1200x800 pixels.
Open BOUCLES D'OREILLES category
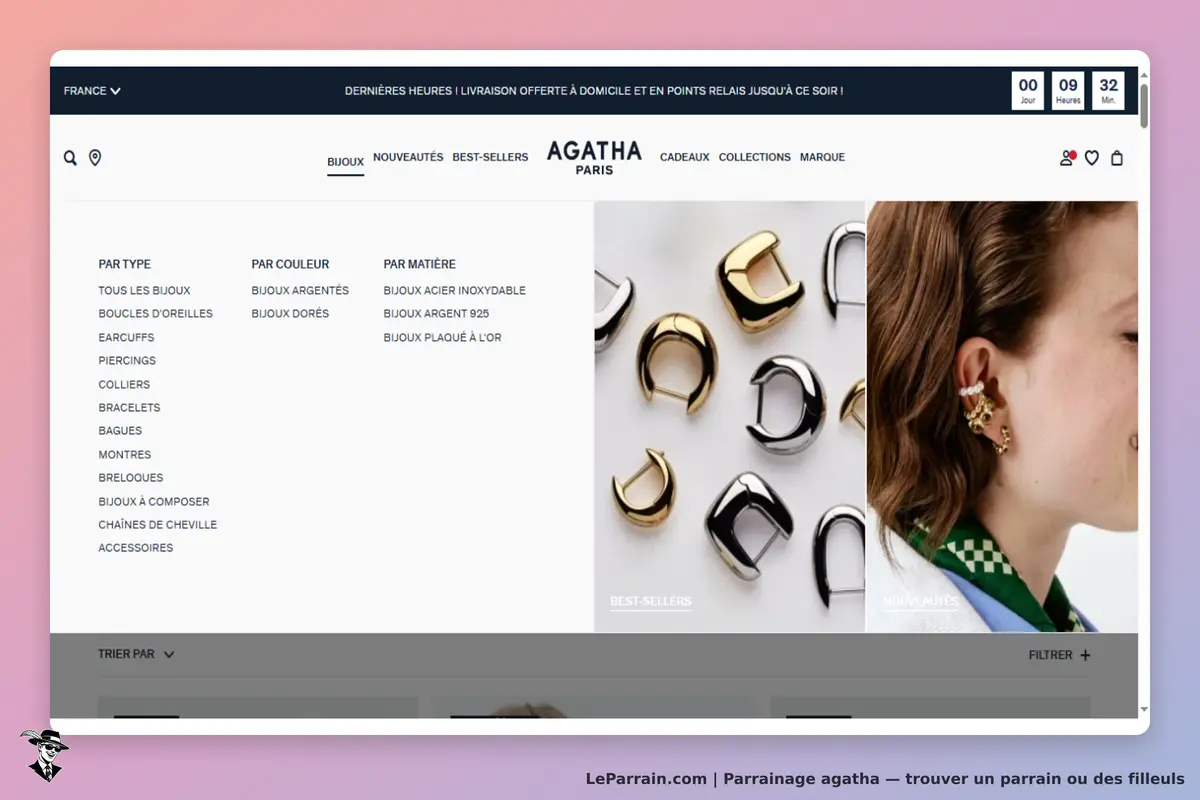155,314
